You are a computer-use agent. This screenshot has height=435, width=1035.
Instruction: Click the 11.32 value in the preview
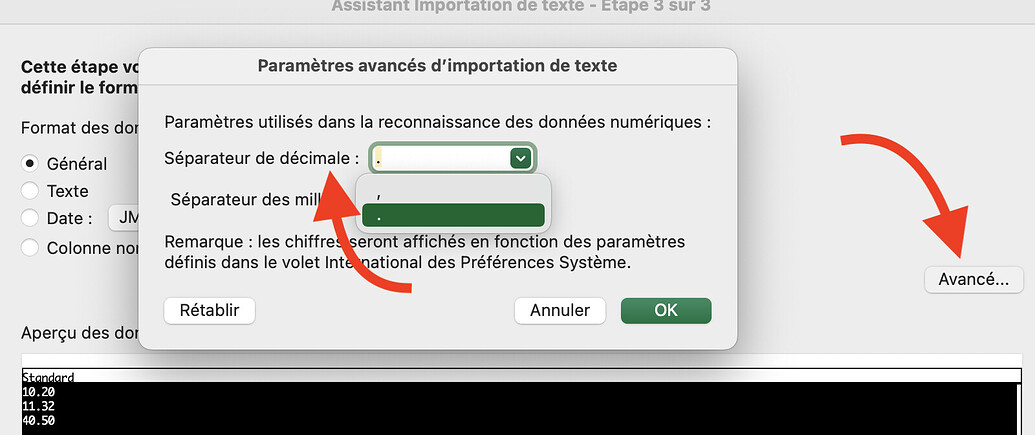(40, 406)
